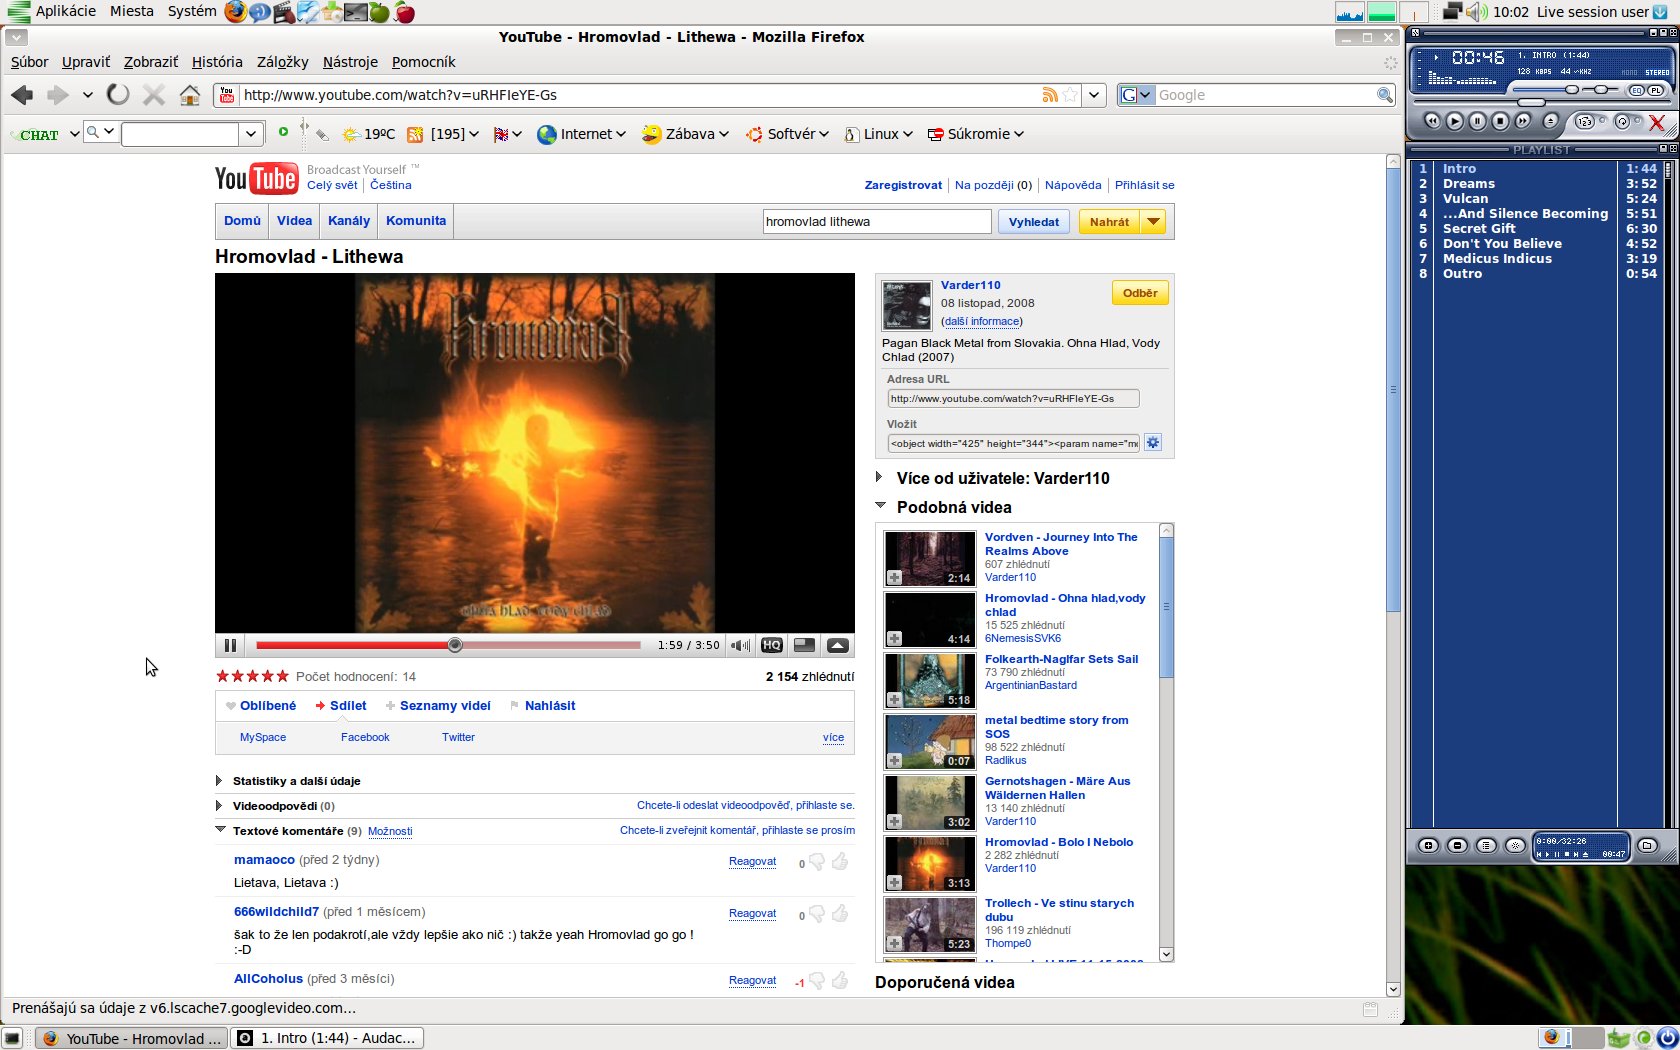Click the YouTube video progress bar handle

pos(455,645)
